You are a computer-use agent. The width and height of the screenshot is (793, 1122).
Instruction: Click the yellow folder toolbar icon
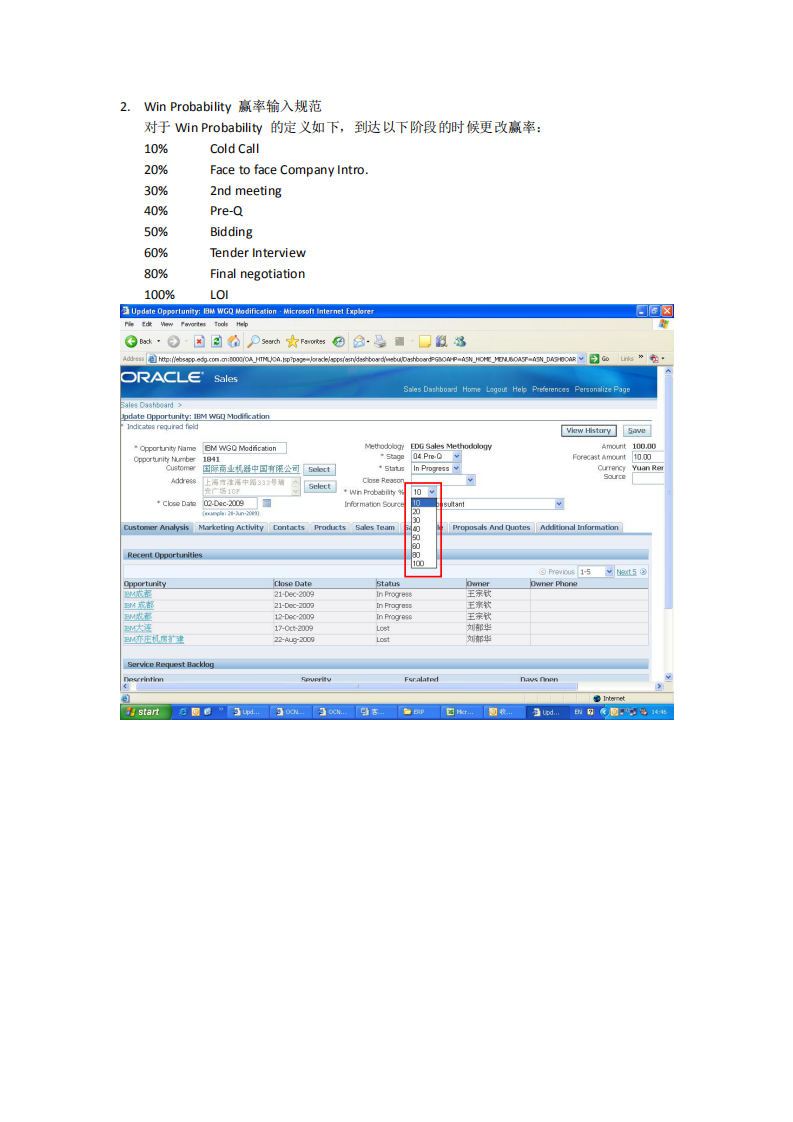click(x=425, y=341)
